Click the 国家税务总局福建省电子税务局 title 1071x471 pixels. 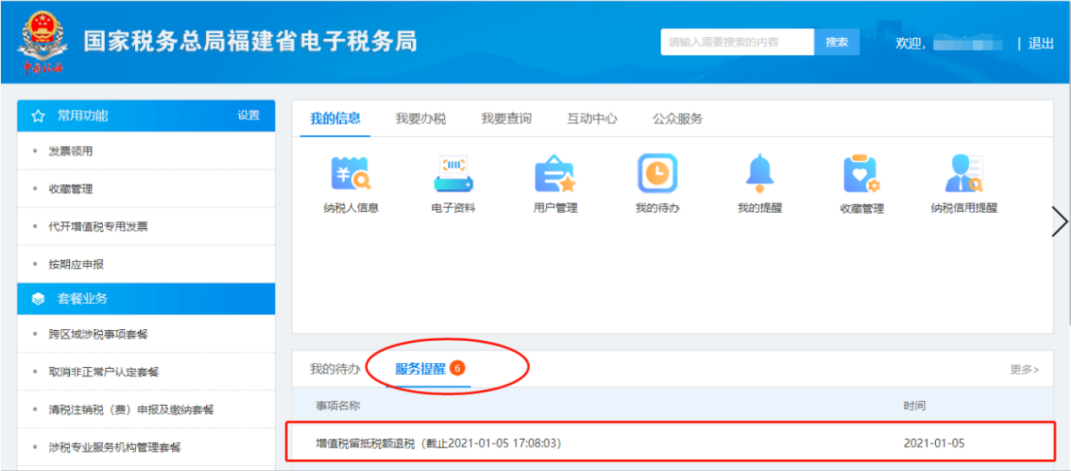[250, 42]
